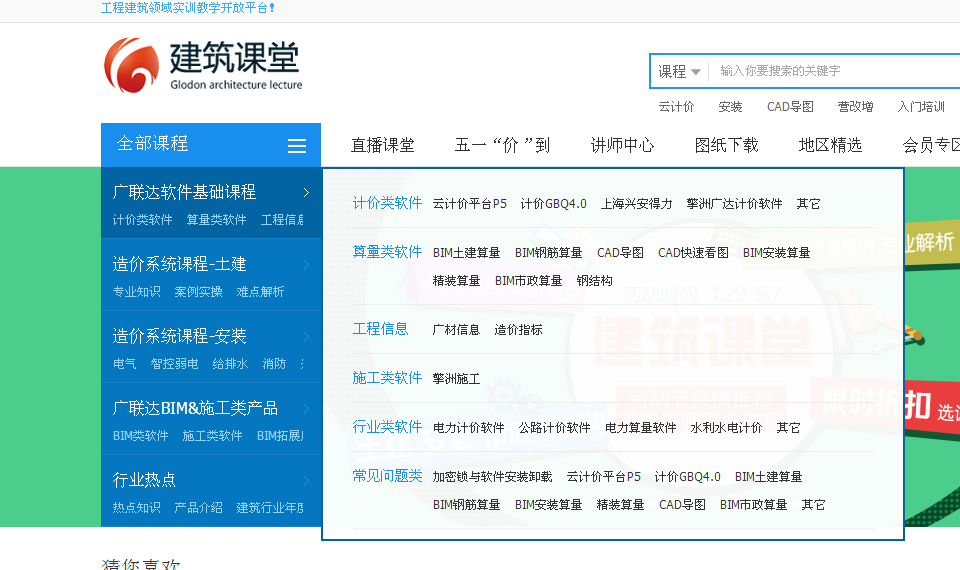
Task: Select 加密锁与软件安装卸载 FAQ link
Action: 492,476
